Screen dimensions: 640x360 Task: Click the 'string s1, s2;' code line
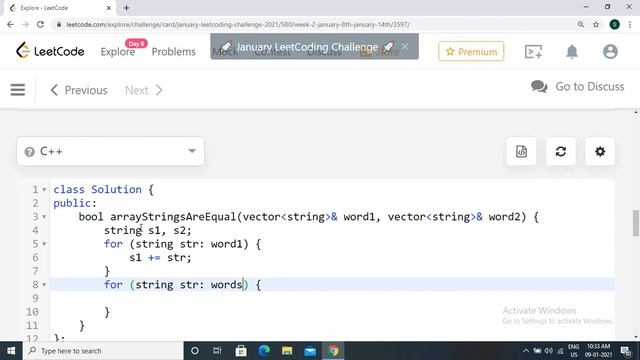tap(147, 231)
